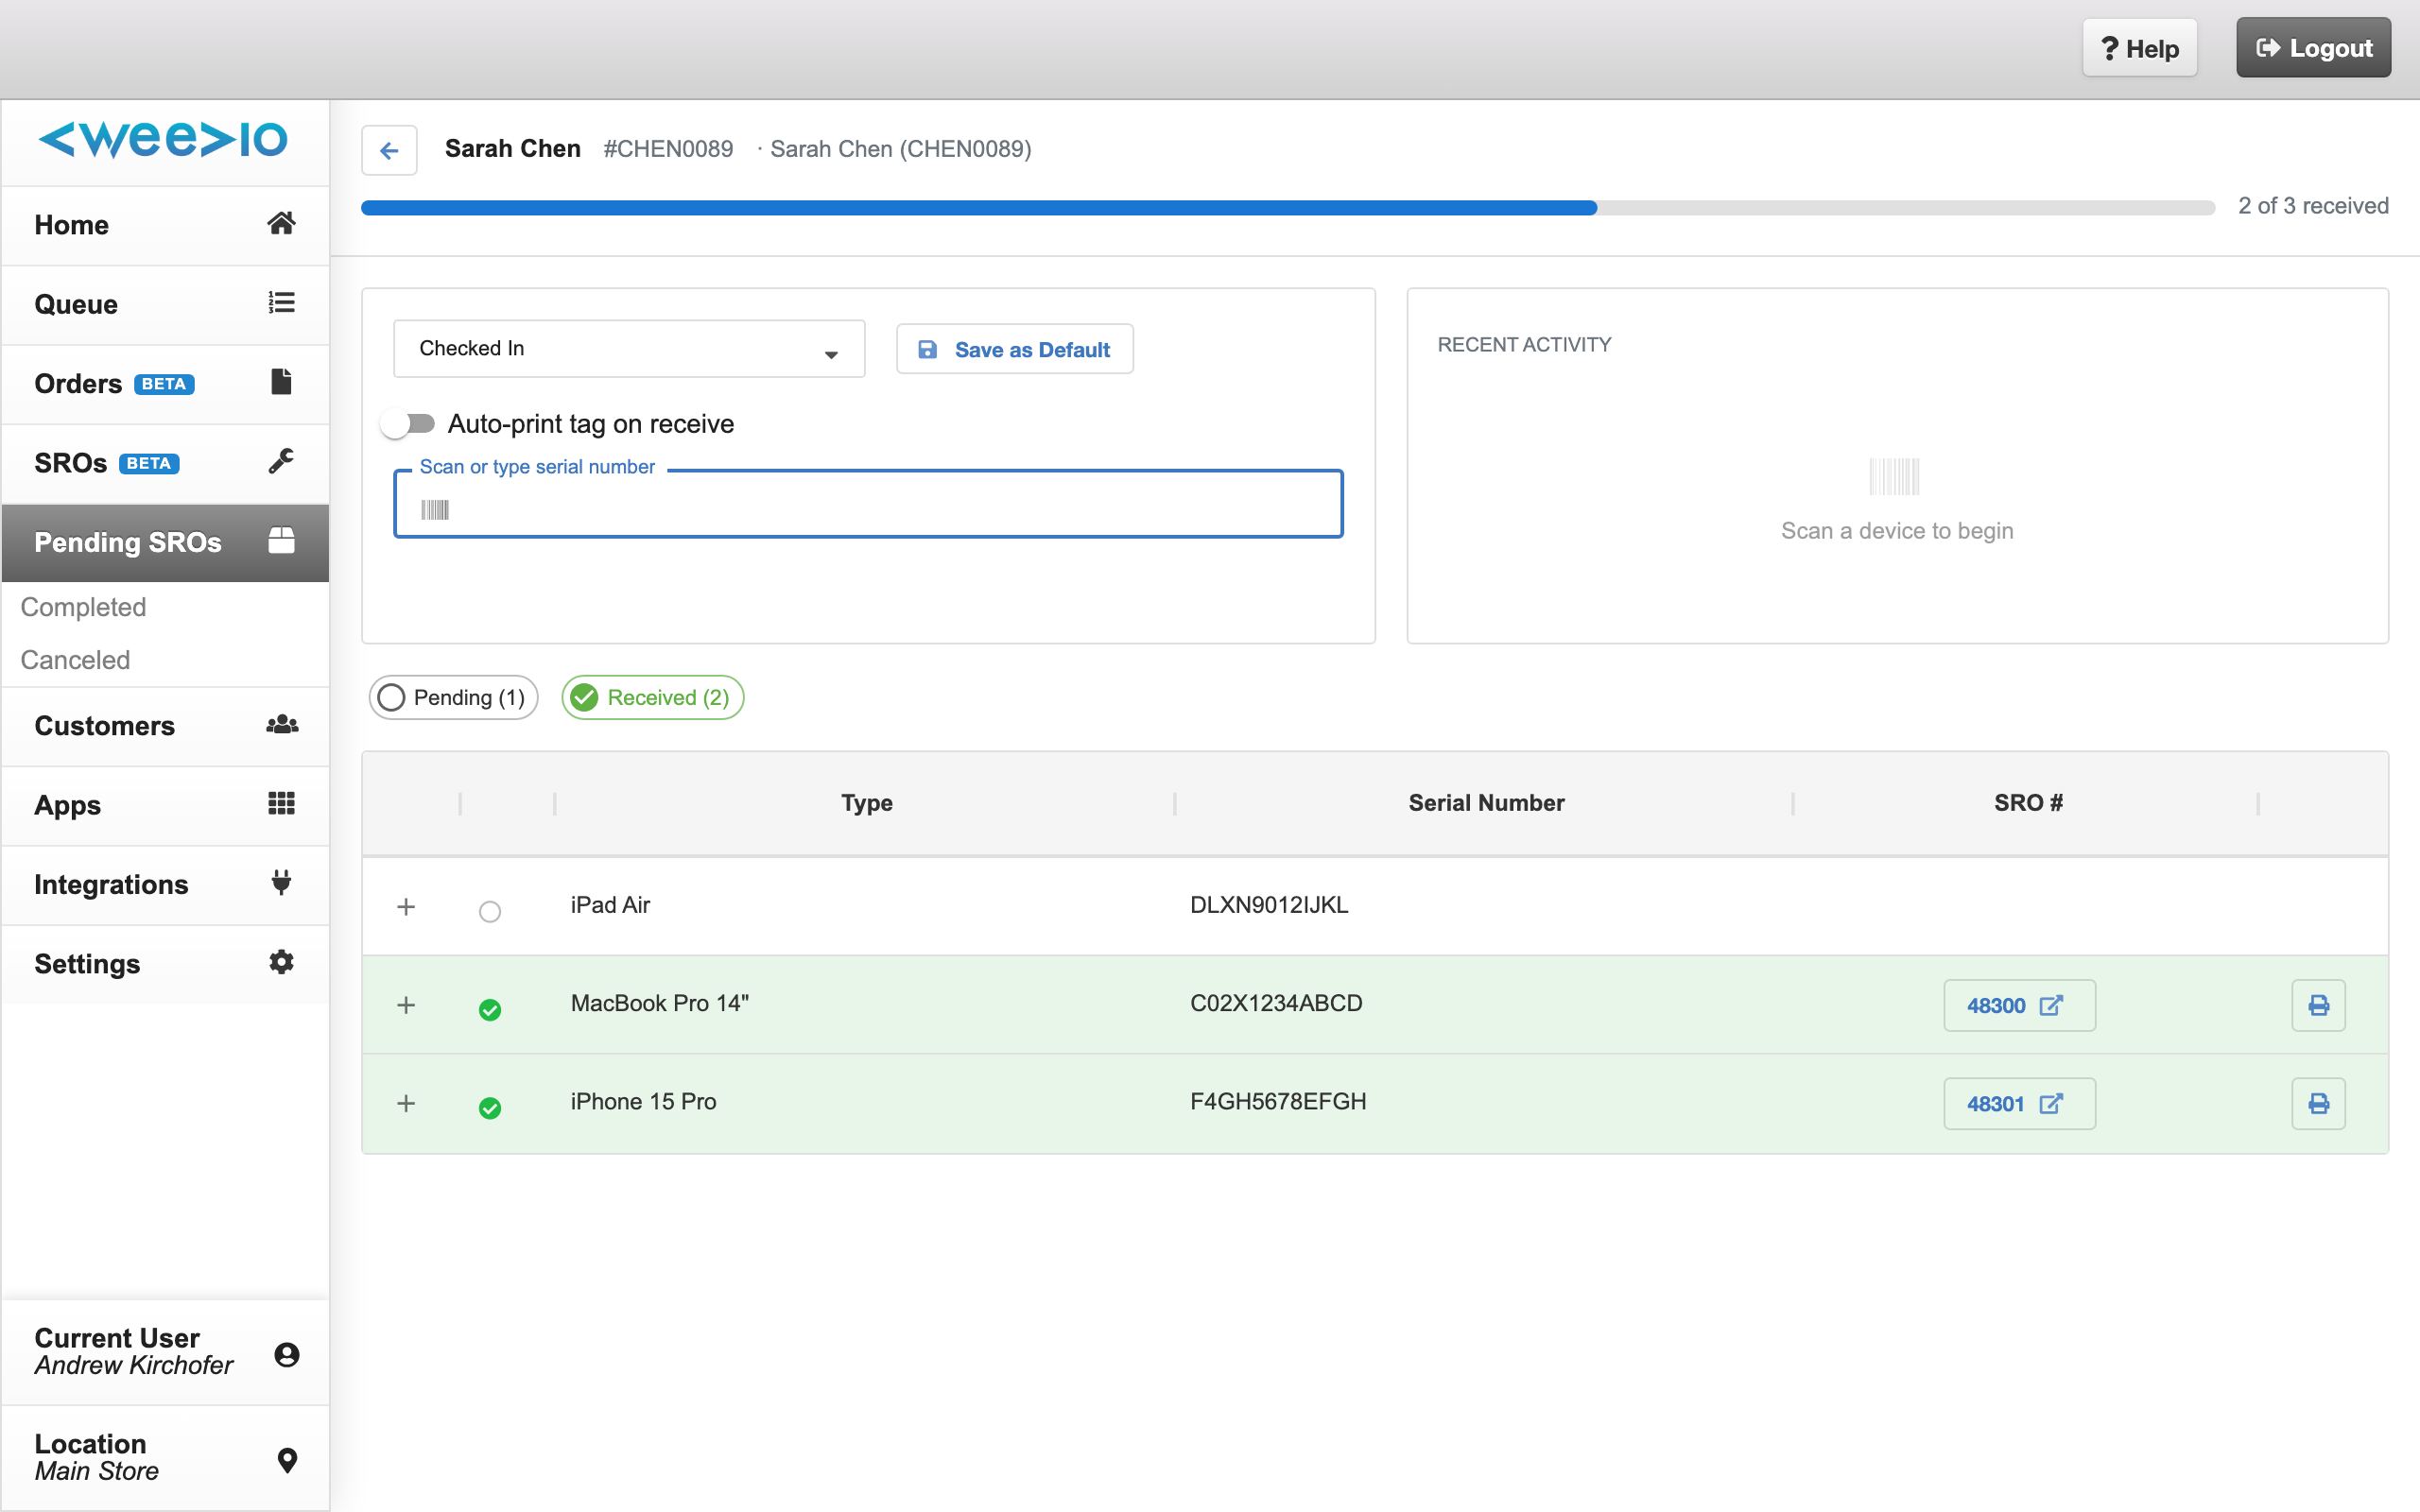
Task: Click the green check on MacBook Pro row
Action: click(490, 1010)
